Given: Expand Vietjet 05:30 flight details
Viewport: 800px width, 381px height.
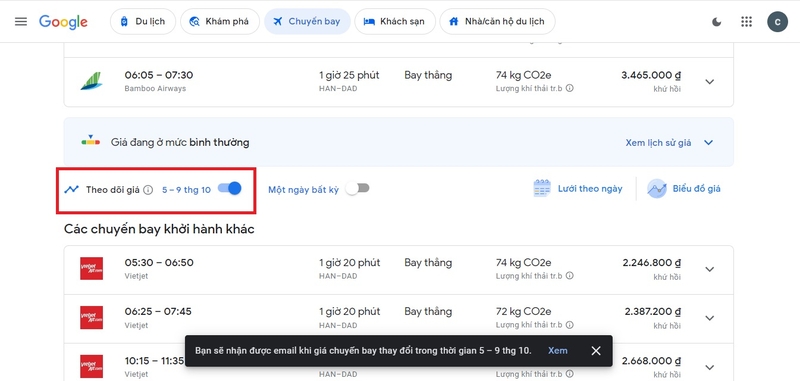Looking at the screenshot, I should tap(710, 269).
